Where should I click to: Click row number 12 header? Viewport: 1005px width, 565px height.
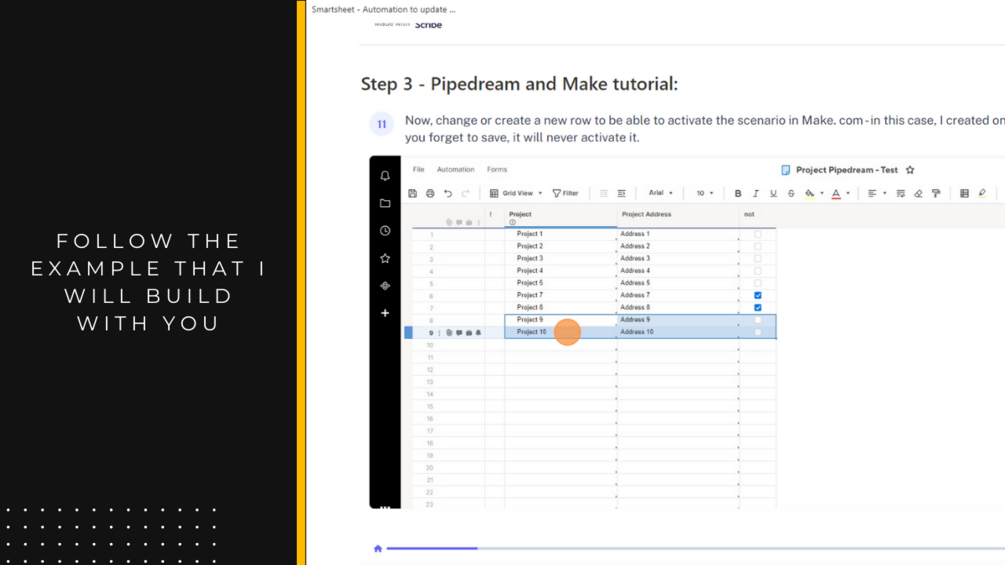click(430, 370)
